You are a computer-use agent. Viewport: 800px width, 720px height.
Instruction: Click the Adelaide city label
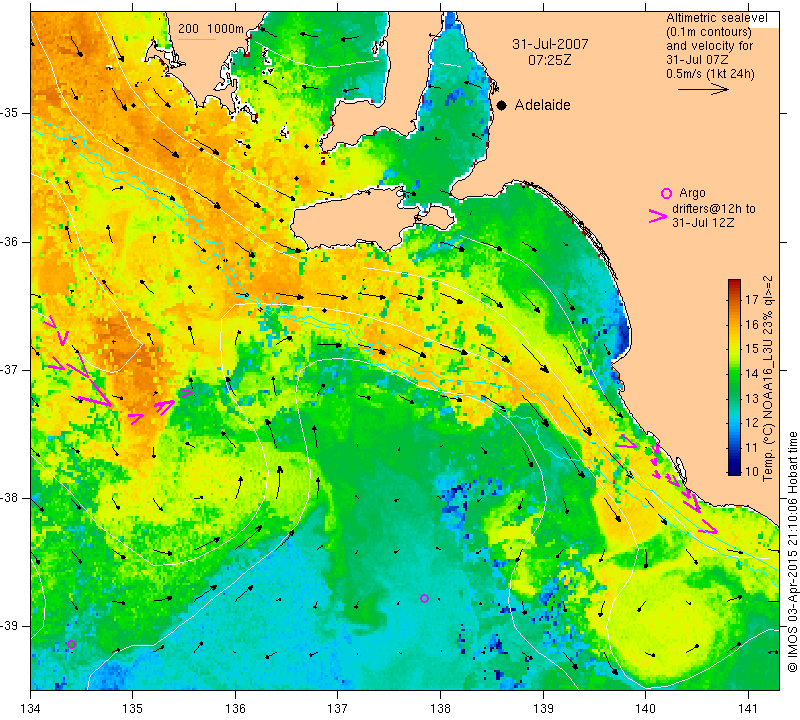(x=542, y=105)
